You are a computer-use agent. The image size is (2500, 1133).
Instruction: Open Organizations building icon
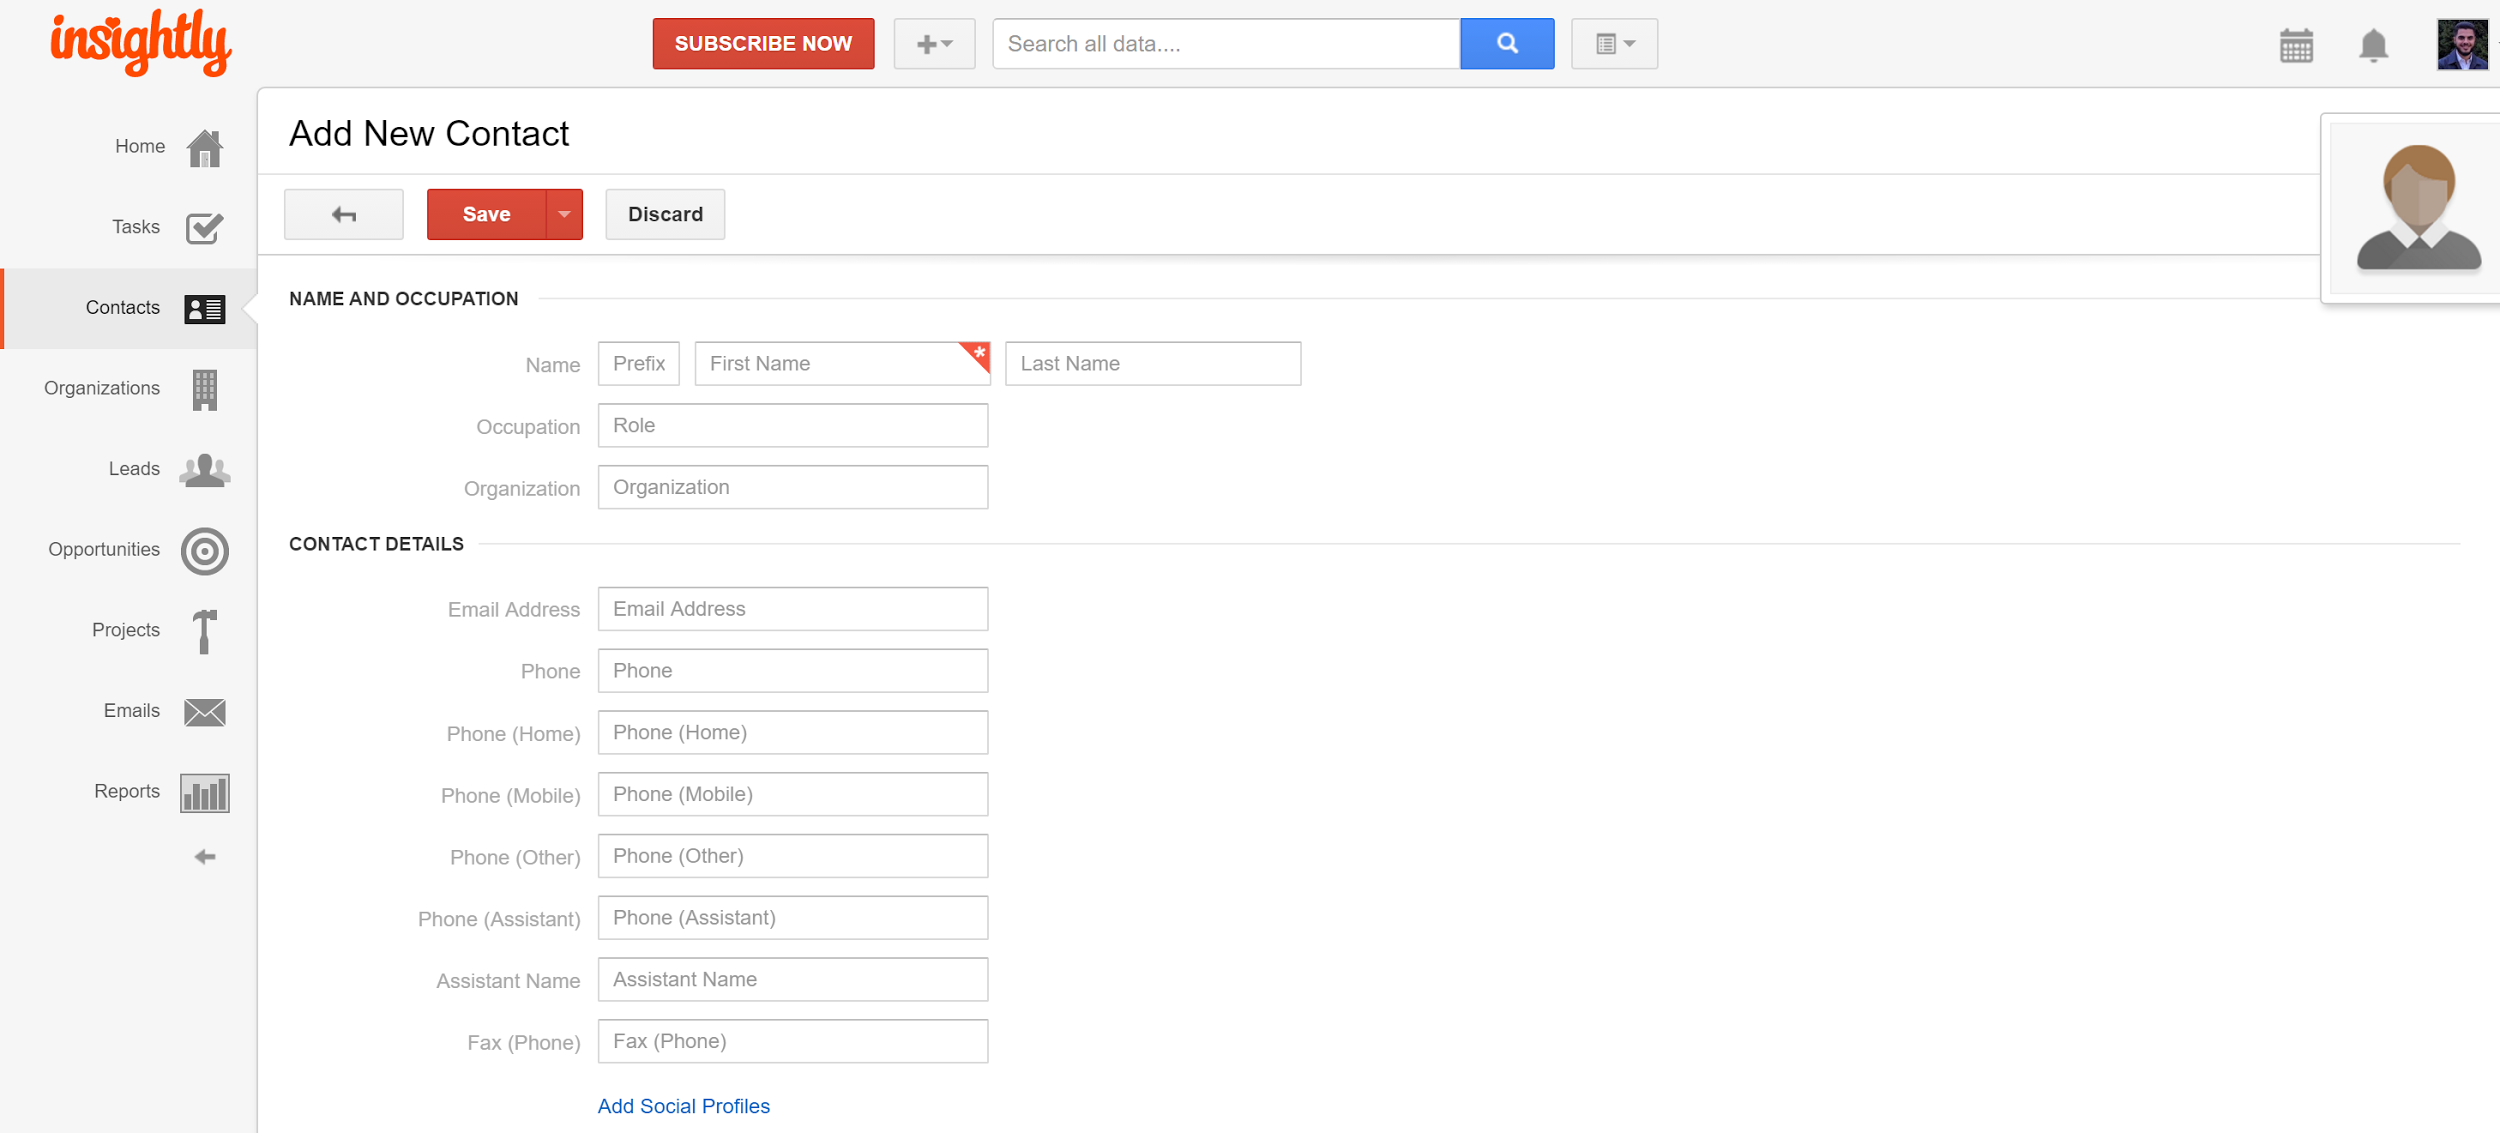[x=204, y=389]
